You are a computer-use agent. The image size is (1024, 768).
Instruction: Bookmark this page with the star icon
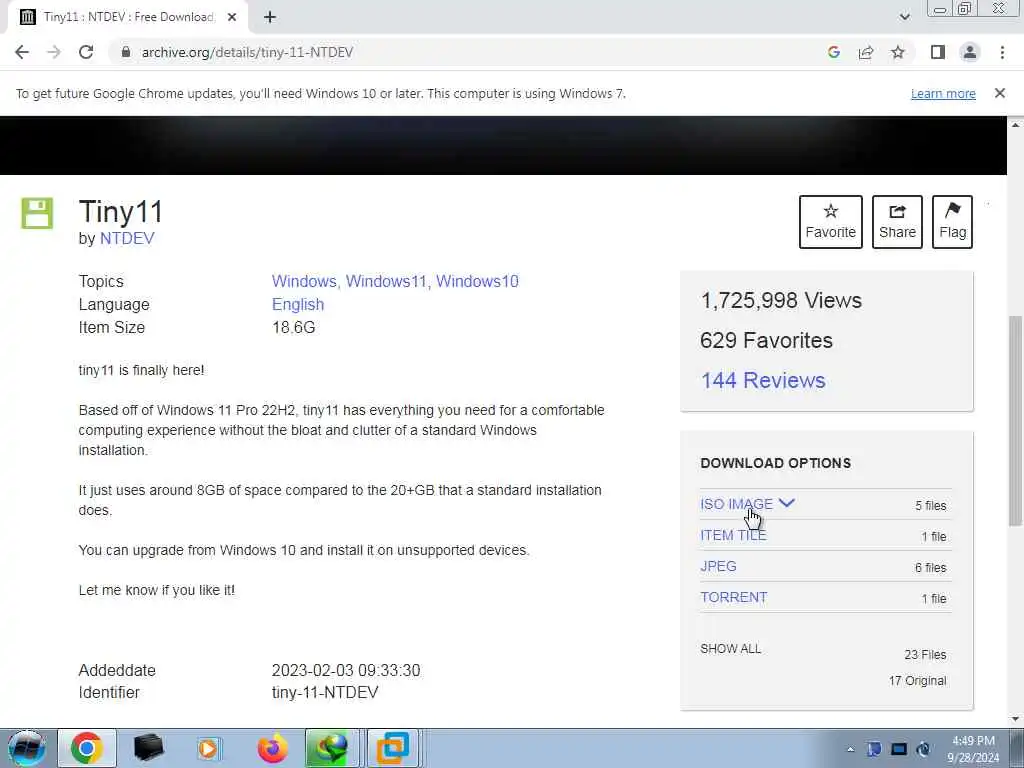tap(898, 52)
